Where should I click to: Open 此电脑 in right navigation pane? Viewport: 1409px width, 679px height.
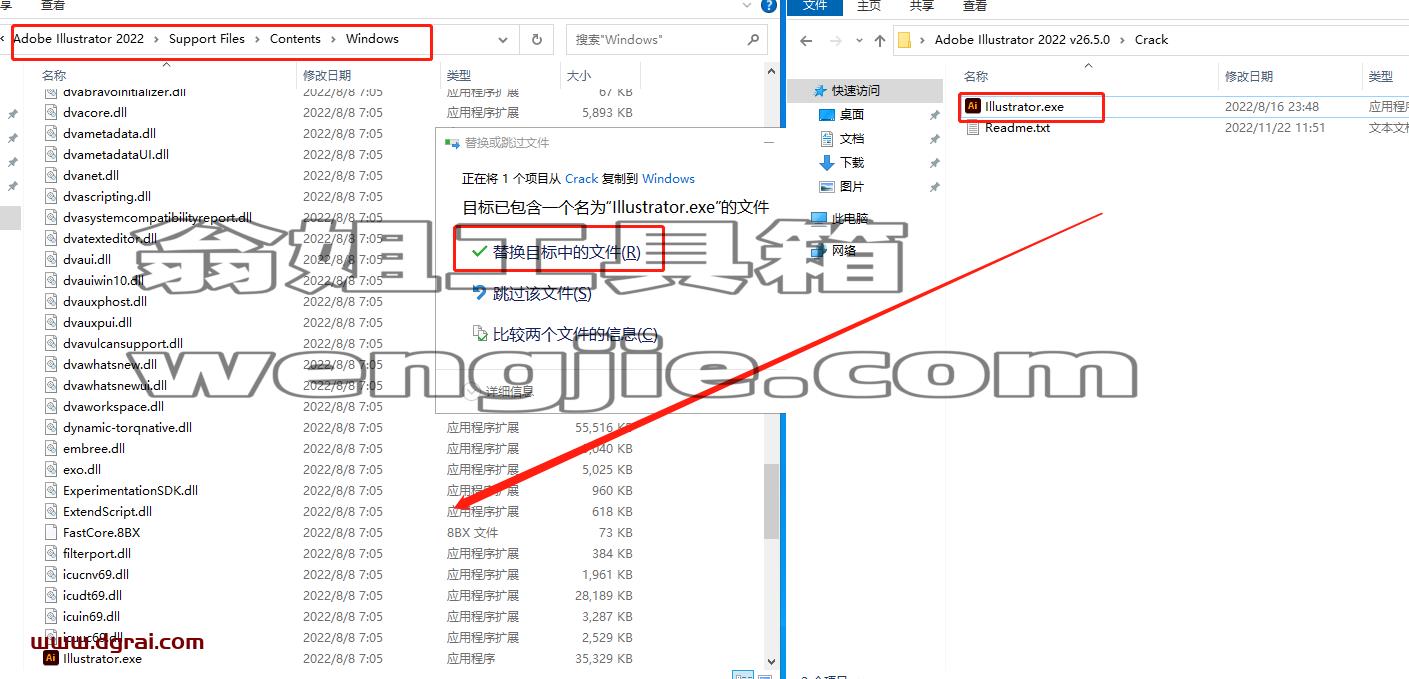[x=850, y=218]
